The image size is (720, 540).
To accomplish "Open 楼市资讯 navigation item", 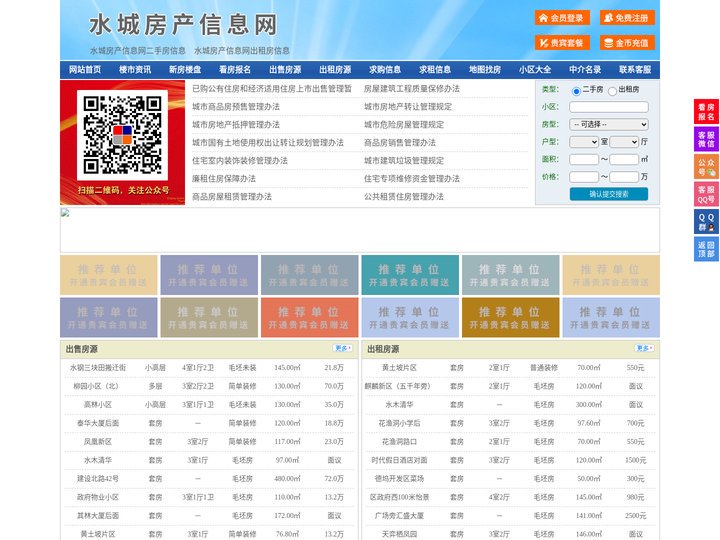I will (135, 70).
